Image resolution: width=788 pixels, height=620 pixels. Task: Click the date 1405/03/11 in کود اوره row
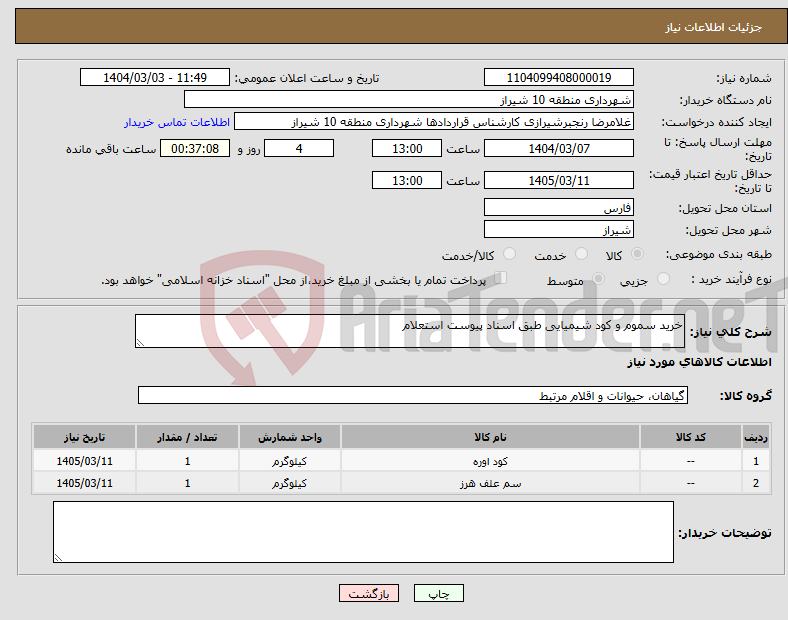click(84, 461)
